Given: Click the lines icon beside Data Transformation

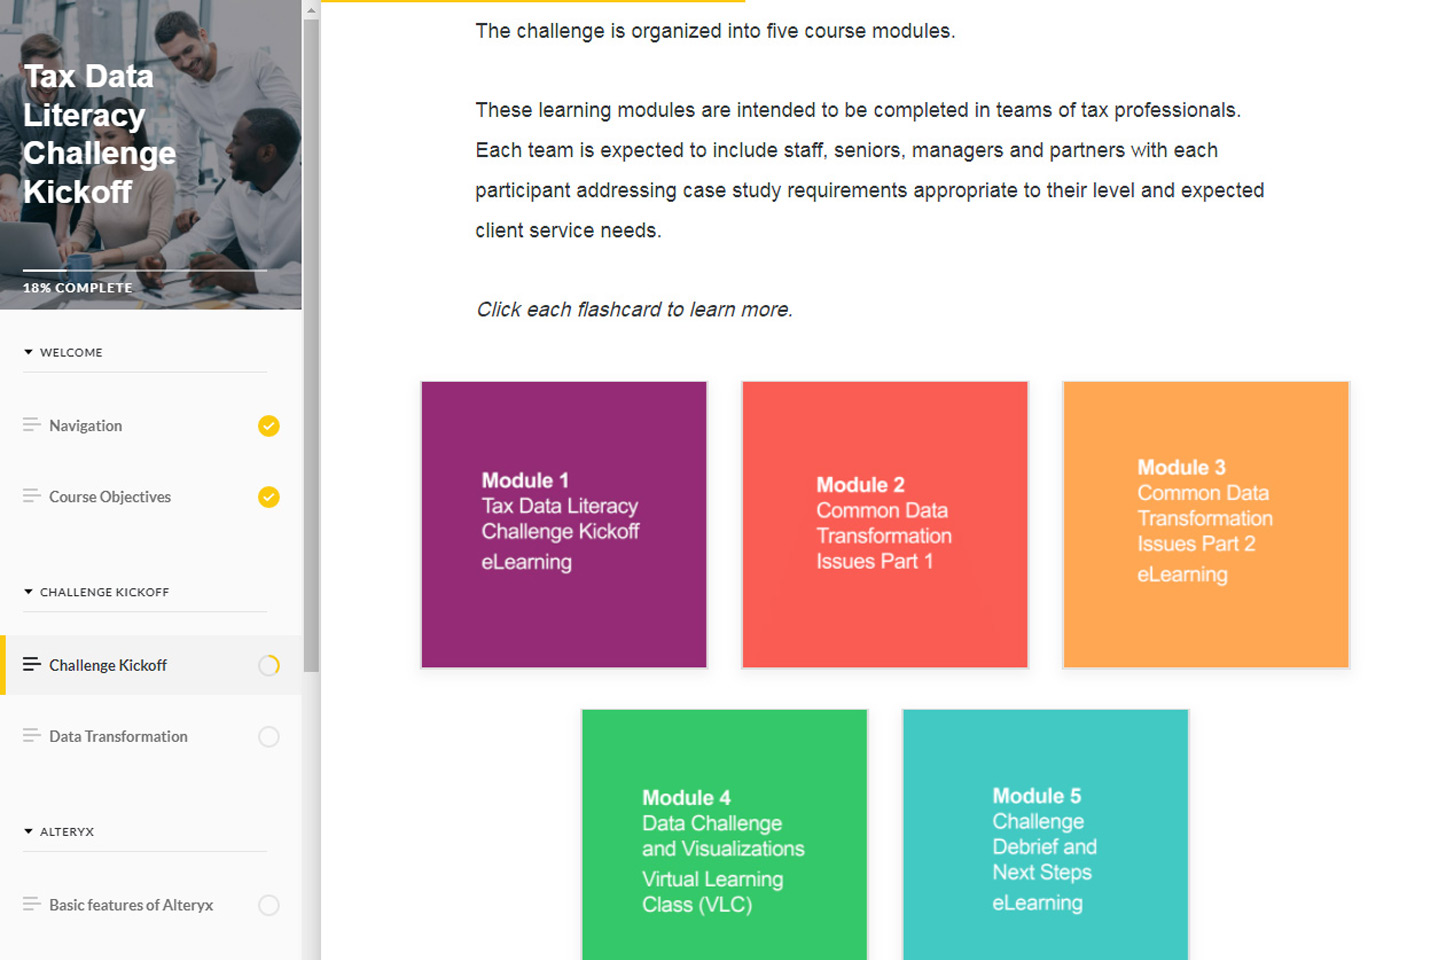Looking at the screenshot, I should pos(31,735).
